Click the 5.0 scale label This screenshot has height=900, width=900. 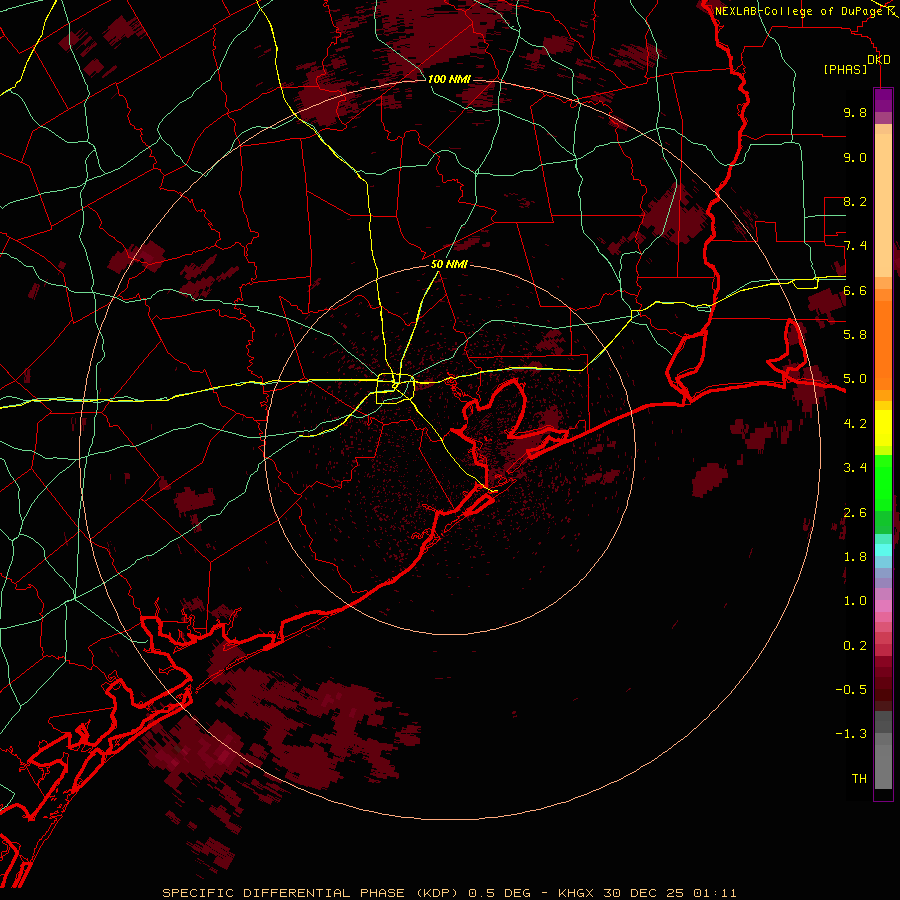click(x=855, y=379)
